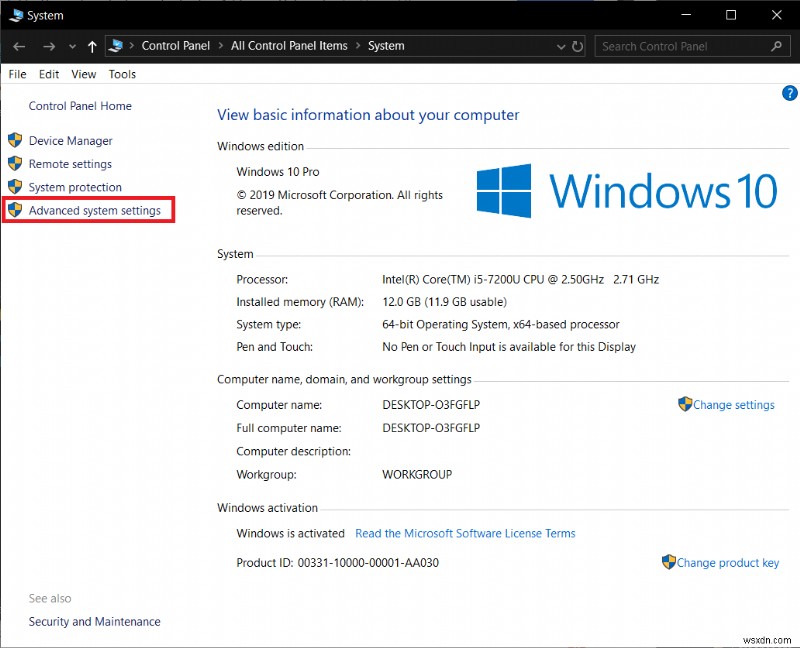Open the File menu
Viewport: 800px width, 648px height.
coord(16,74)
